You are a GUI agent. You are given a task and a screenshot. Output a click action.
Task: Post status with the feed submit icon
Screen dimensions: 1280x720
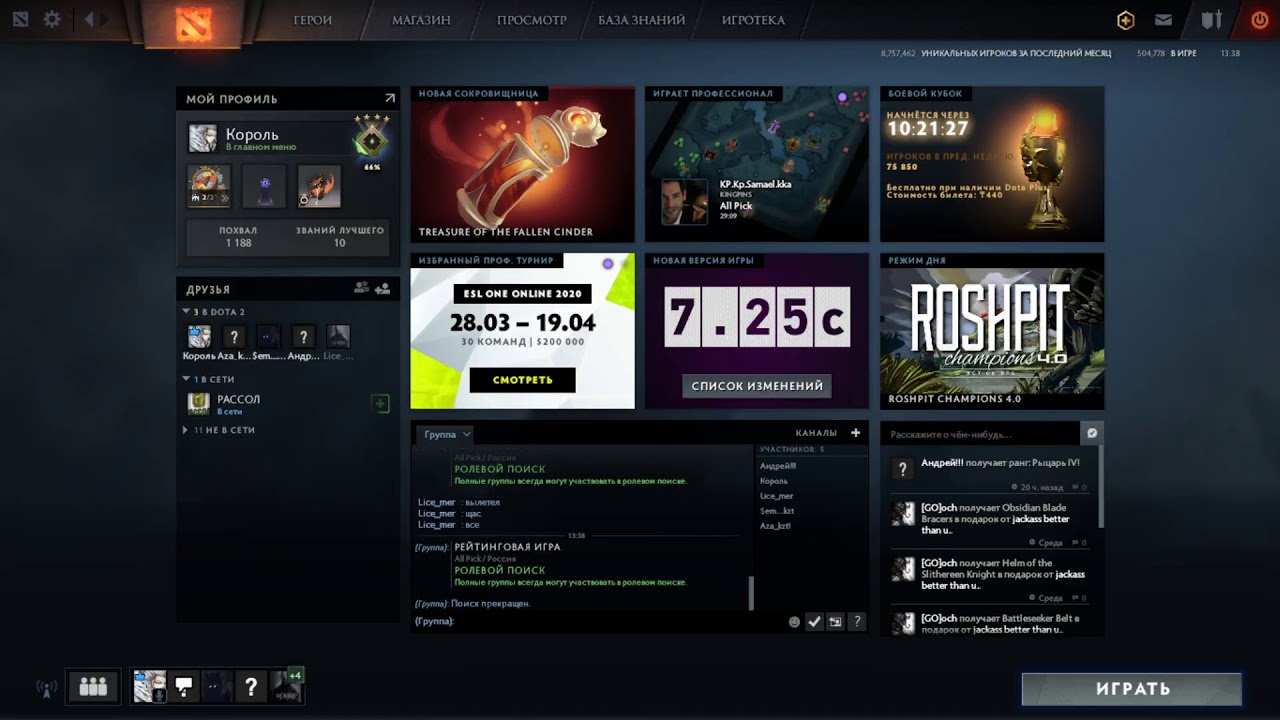1092,433
